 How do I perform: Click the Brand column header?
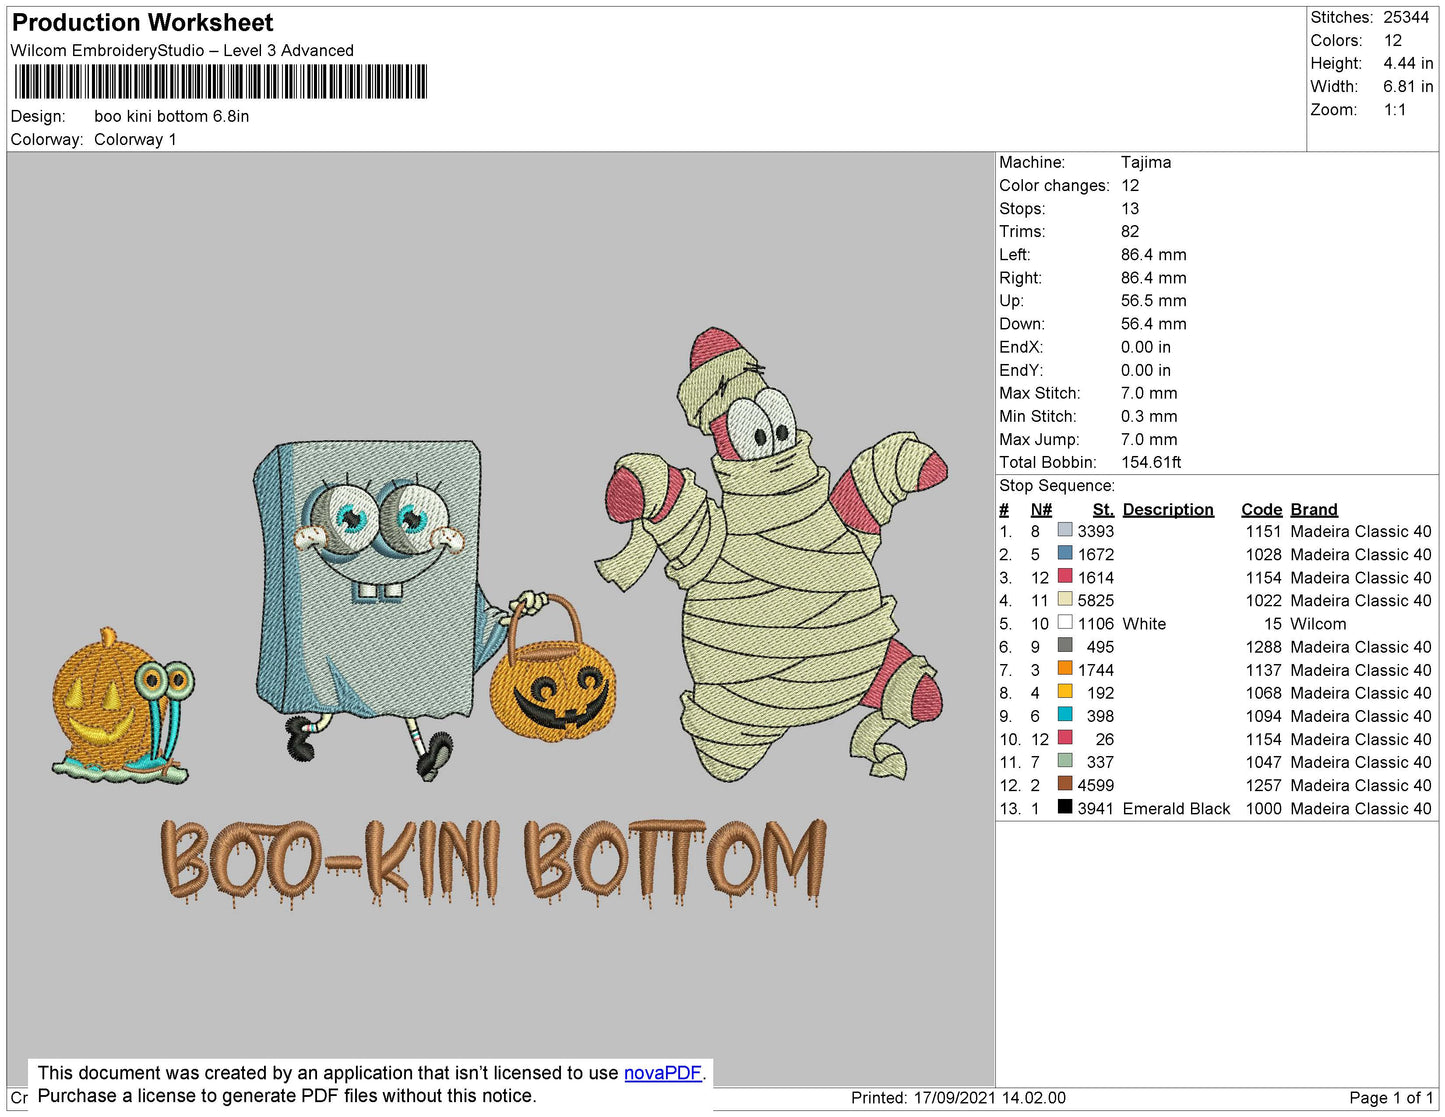click(1313, 509)
